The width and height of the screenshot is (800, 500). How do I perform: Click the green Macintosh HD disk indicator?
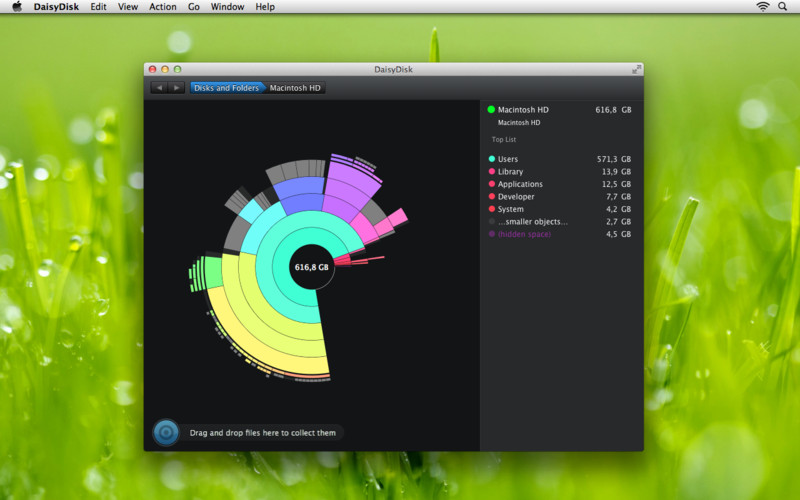pyautogui.click(x=491, y=110)
